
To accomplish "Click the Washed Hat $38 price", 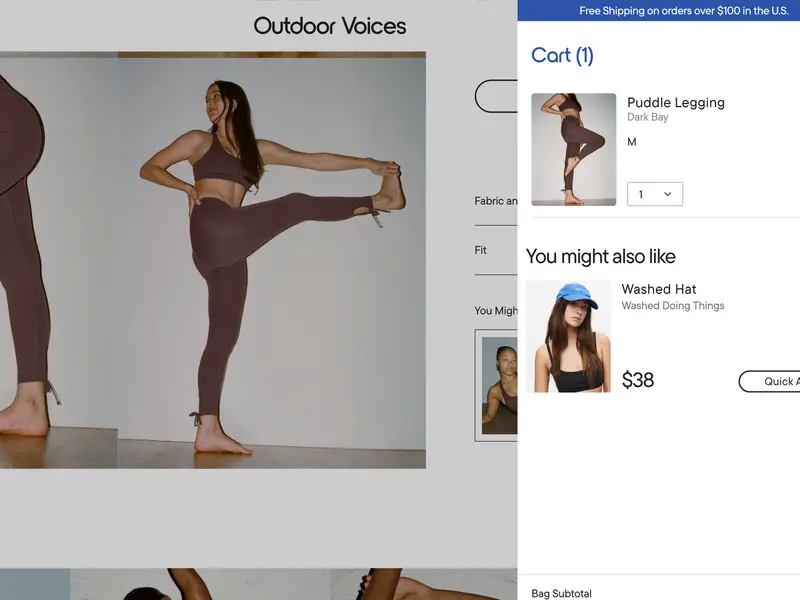I will [x=638, y=380].
